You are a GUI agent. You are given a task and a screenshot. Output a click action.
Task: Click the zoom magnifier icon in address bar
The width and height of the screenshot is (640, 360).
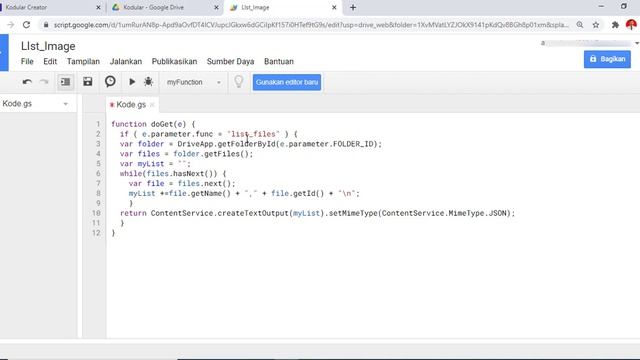pyautogui.click(x=580, y=25)
